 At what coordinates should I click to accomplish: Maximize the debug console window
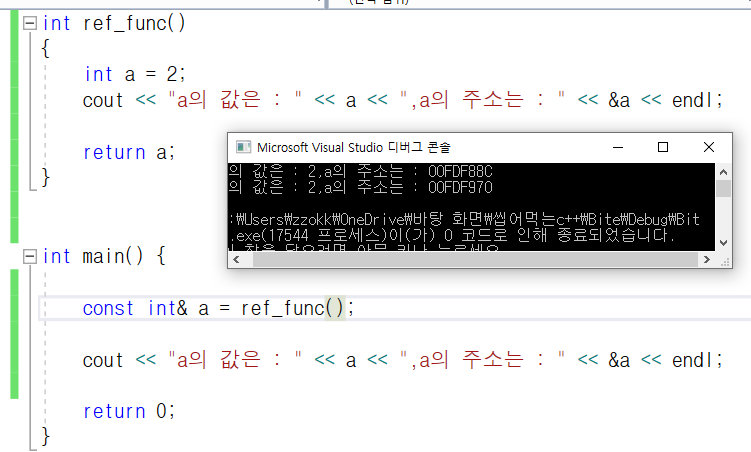point(663,147)
